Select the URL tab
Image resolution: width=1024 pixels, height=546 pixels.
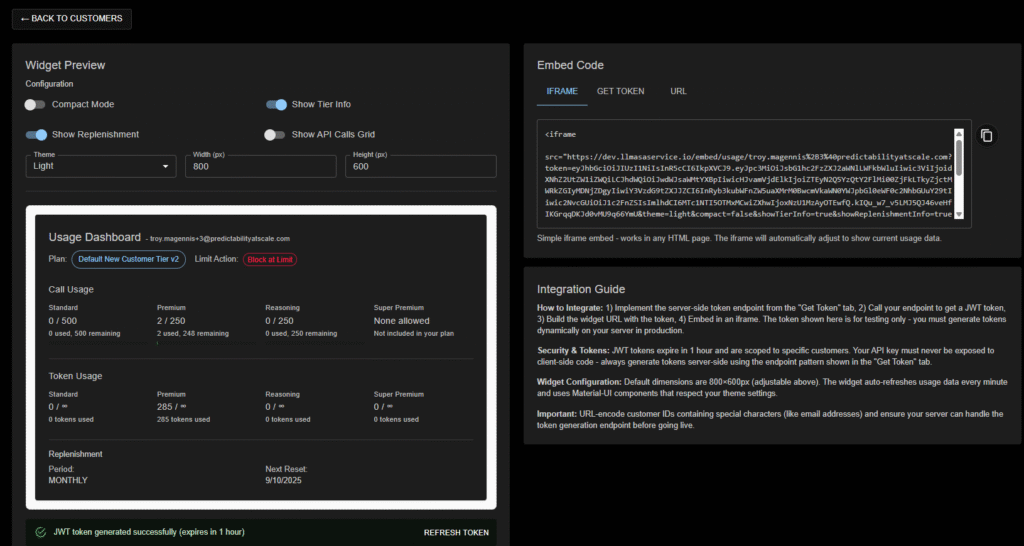(678, 91)
